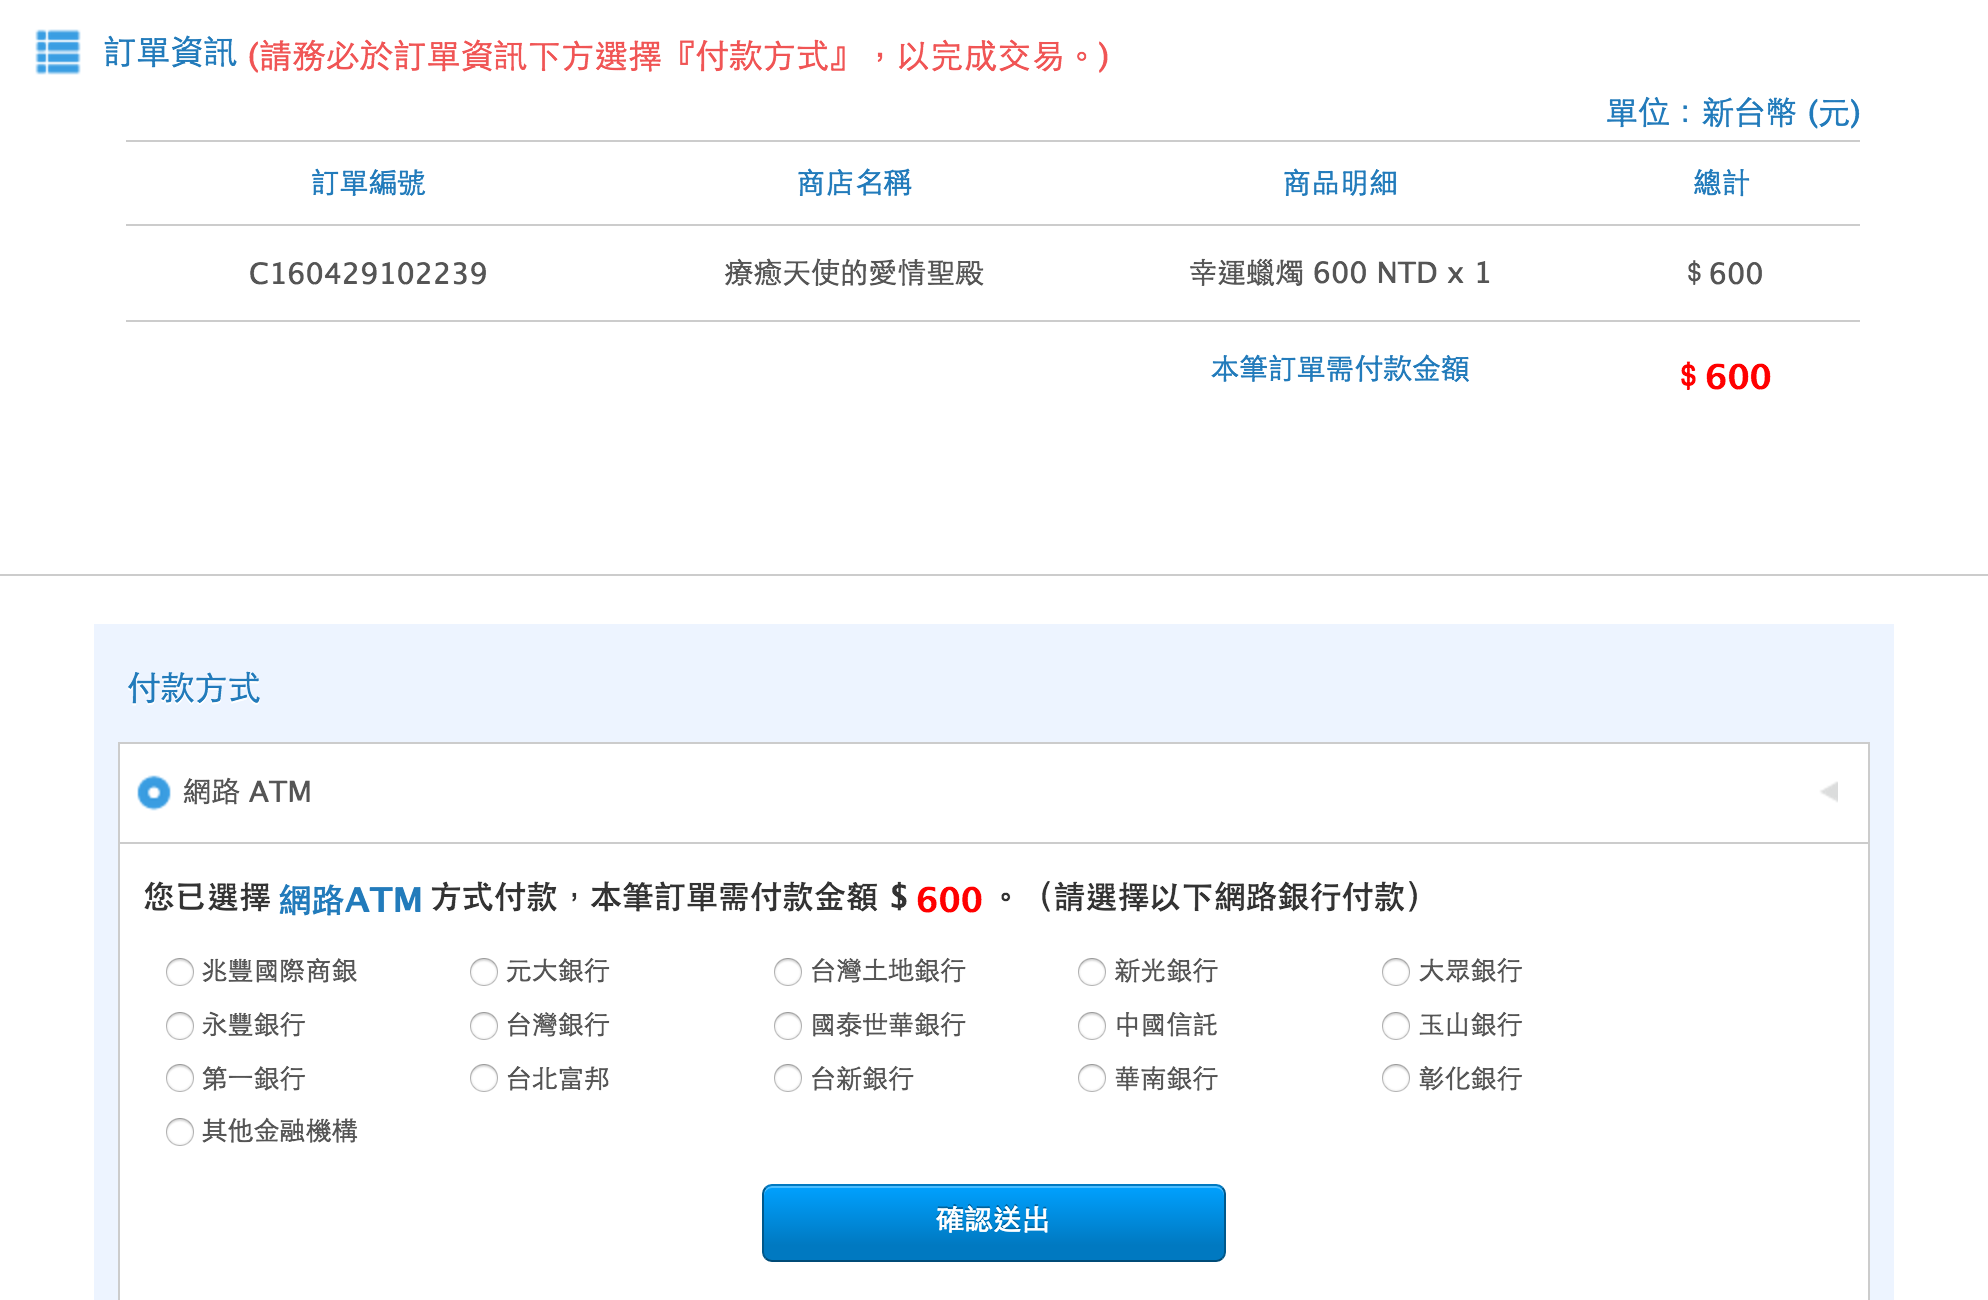Image resolution: width=1988 pixels, height=1300 pixels.
Task: Click the 訂單資訊 heading text
Action: 170,52
